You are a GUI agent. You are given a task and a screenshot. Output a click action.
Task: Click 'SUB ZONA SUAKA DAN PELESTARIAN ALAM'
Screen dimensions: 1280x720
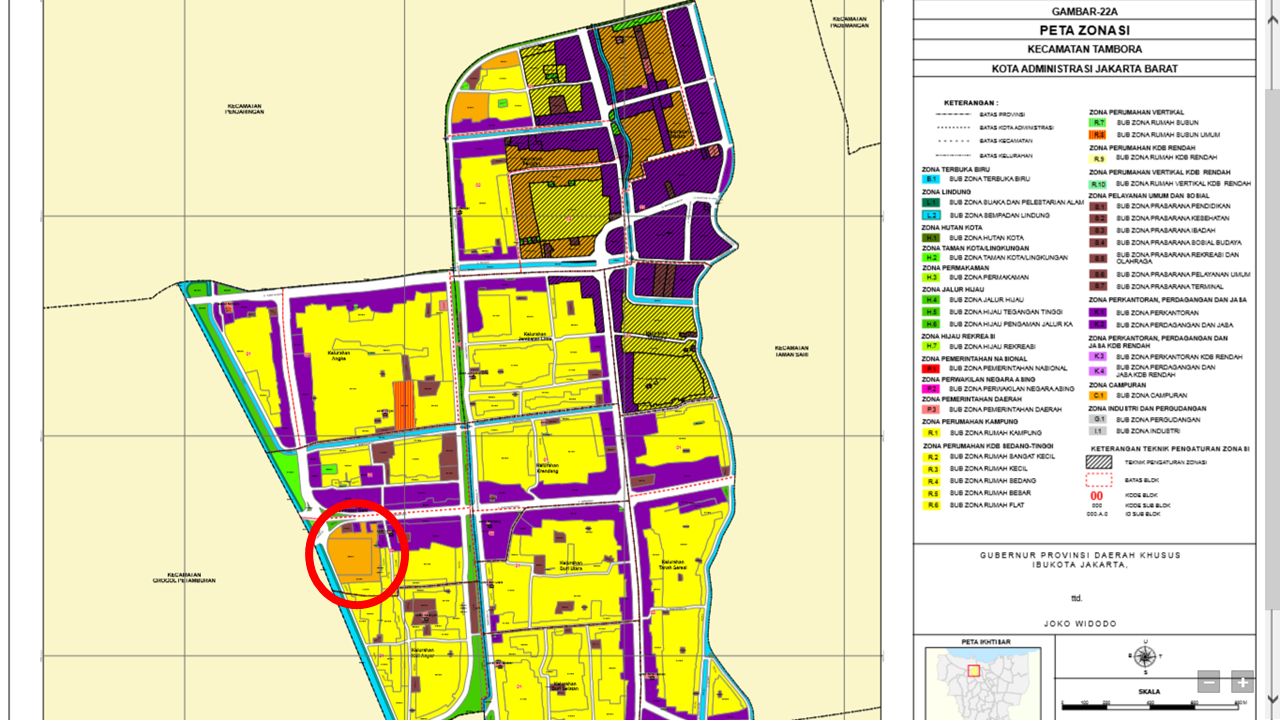(x=1017, y=203)
